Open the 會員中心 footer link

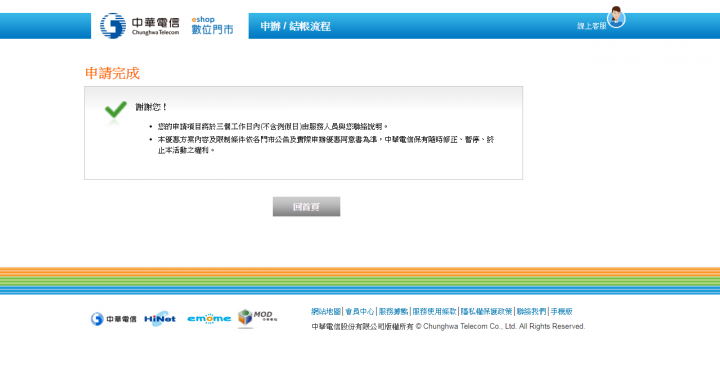360,311
